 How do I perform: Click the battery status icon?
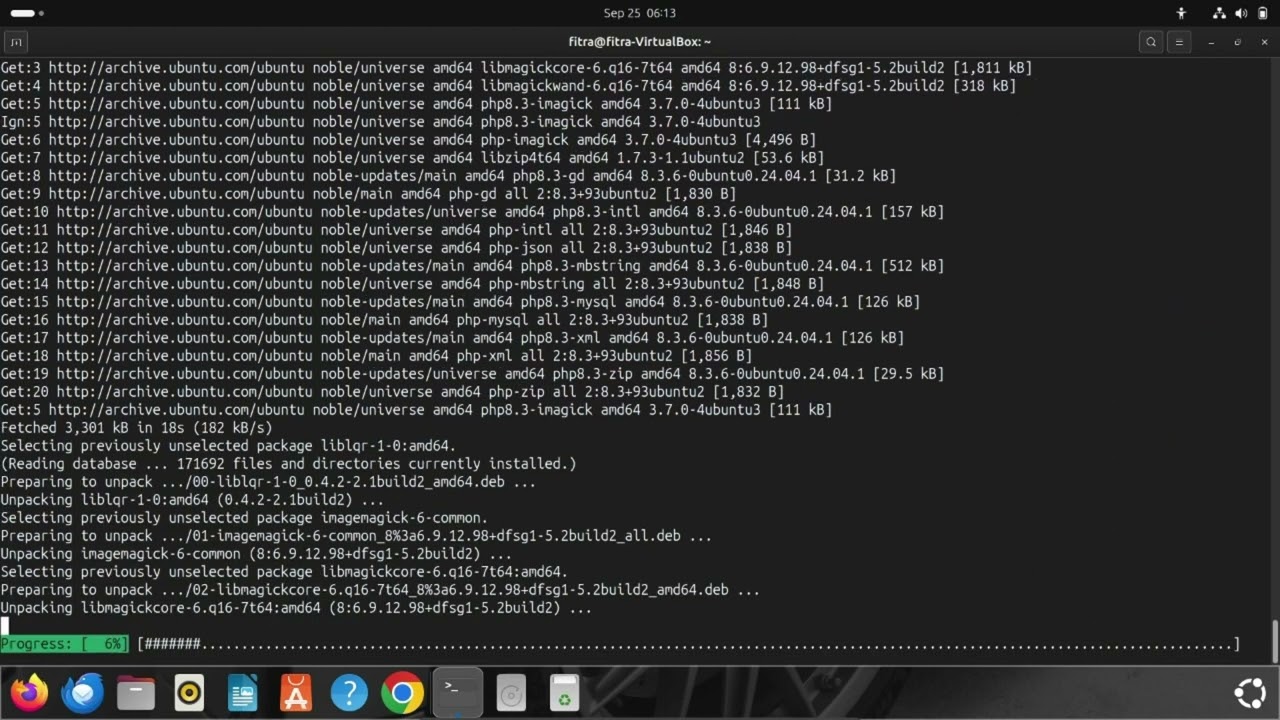click(x=1262, y=13)
